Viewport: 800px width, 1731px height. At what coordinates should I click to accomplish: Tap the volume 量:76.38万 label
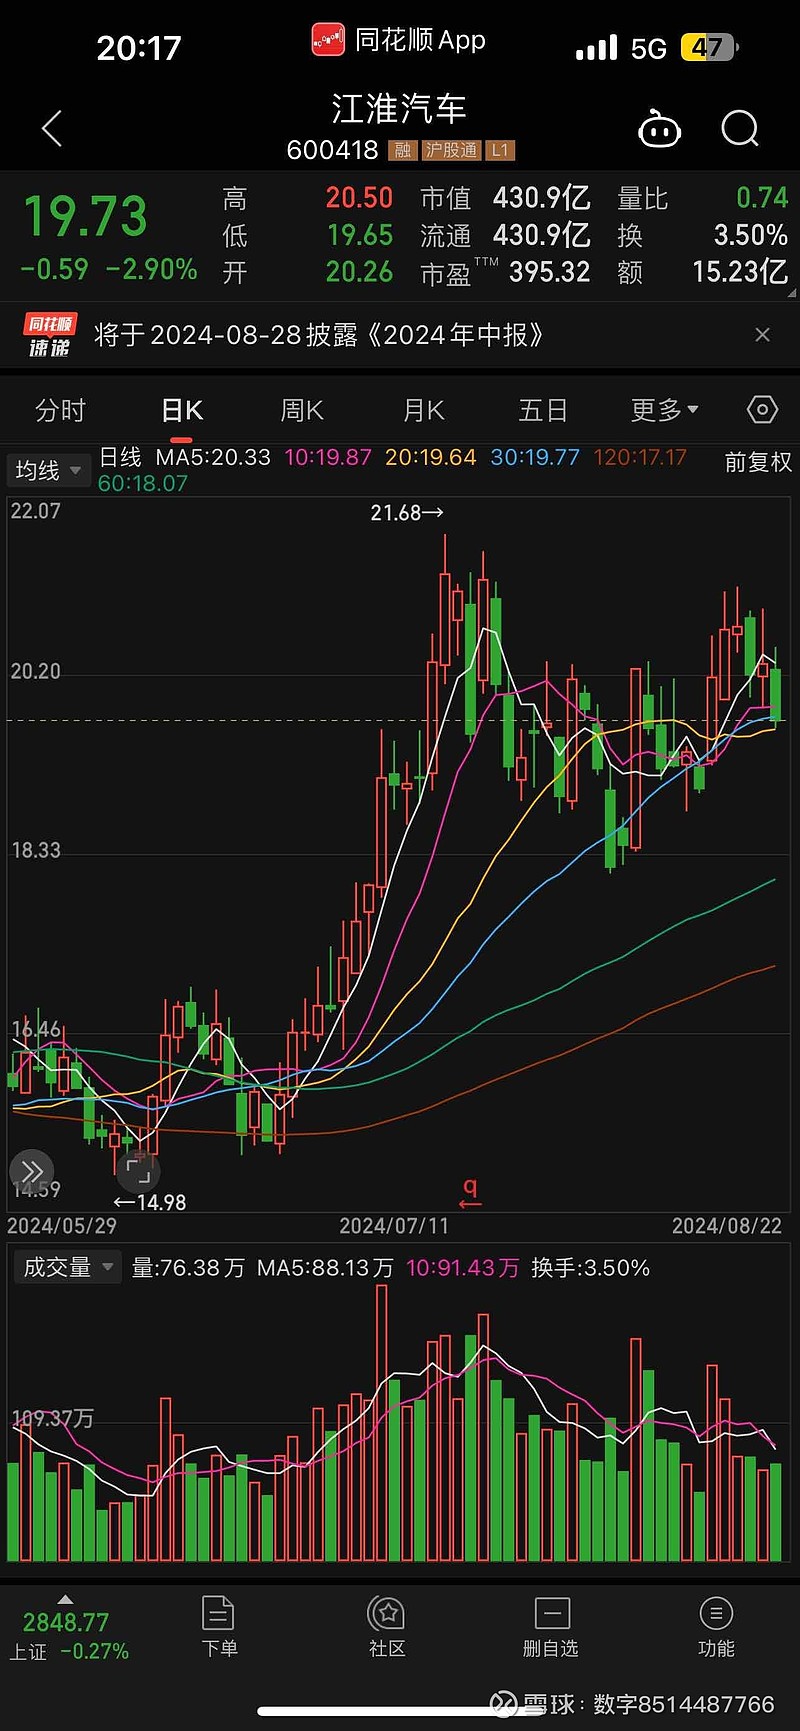[x=188, y=1268]
